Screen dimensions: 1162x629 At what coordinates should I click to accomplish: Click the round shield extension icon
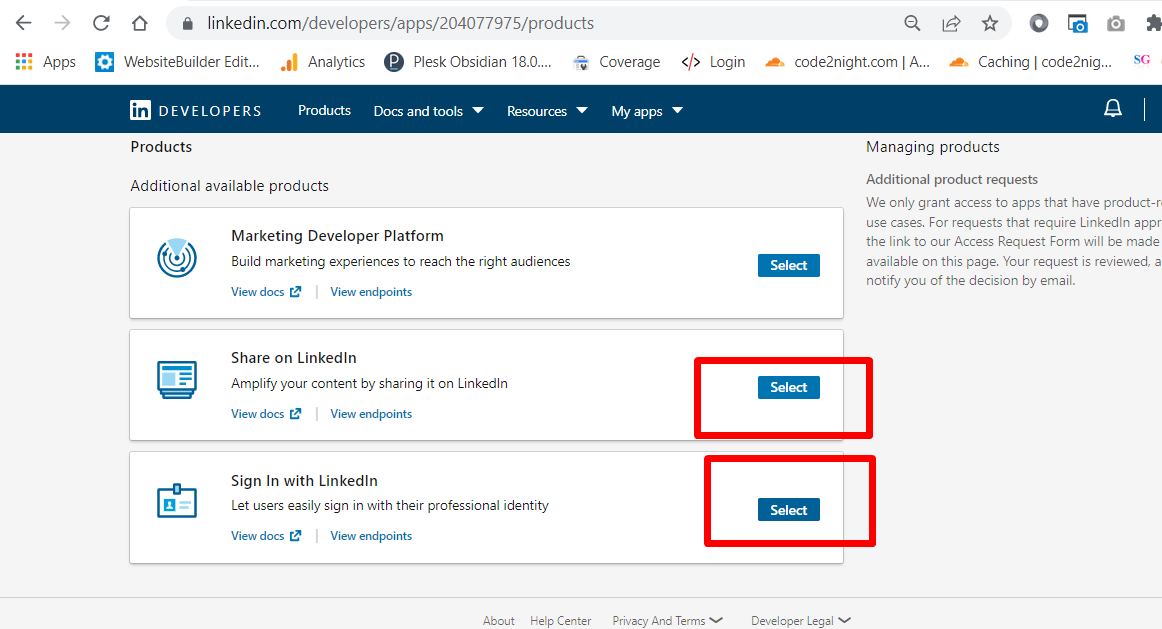pyautogui.click(x=1039, y=24)
